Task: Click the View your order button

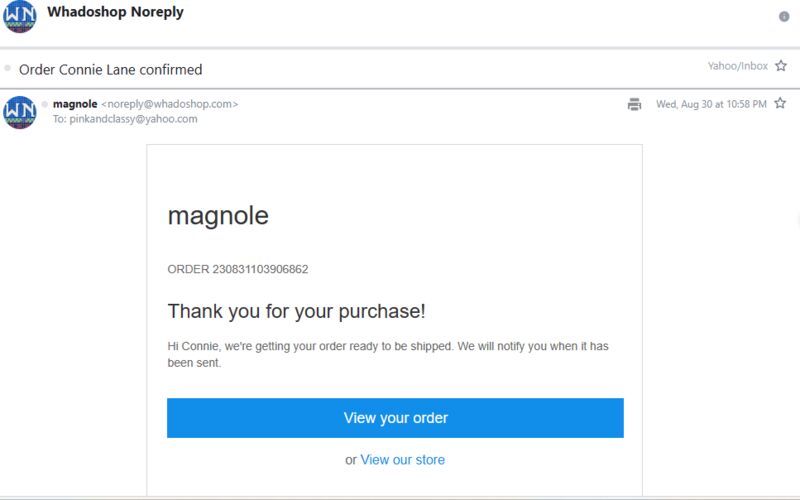Action: coord(395,418)
